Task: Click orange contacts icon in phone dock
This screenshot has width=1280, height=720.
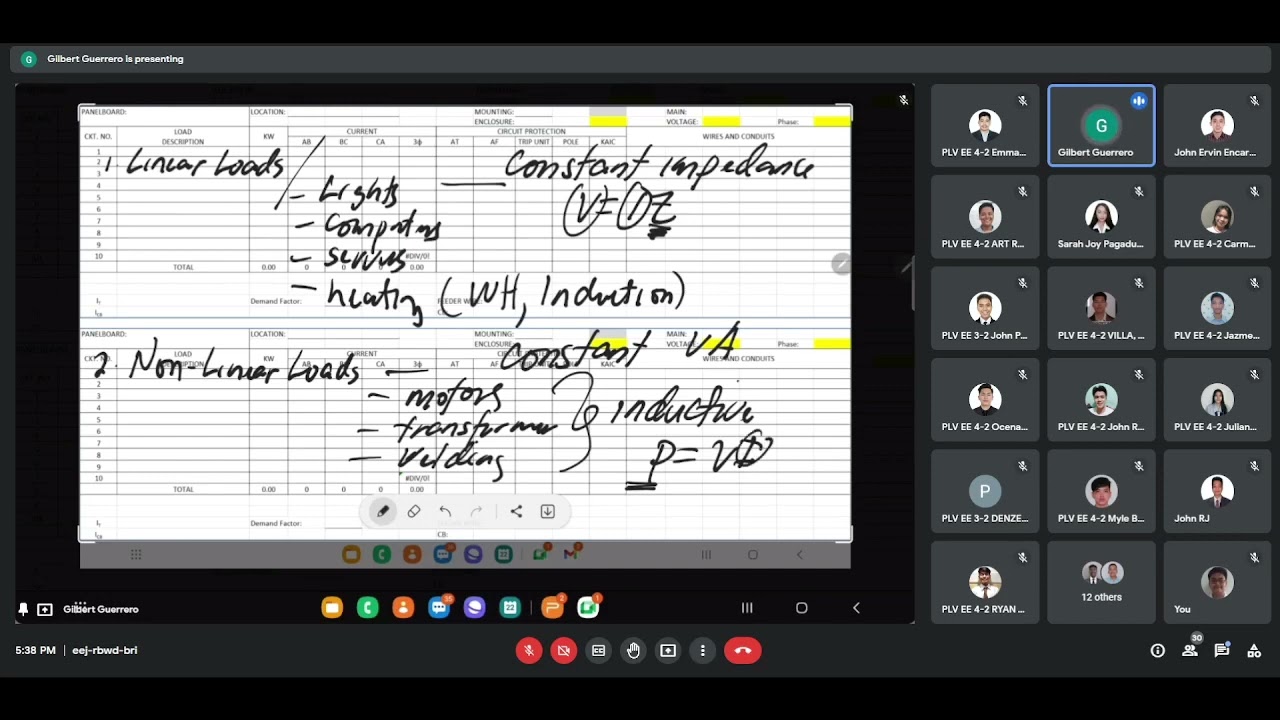Action: click(403, 607)
